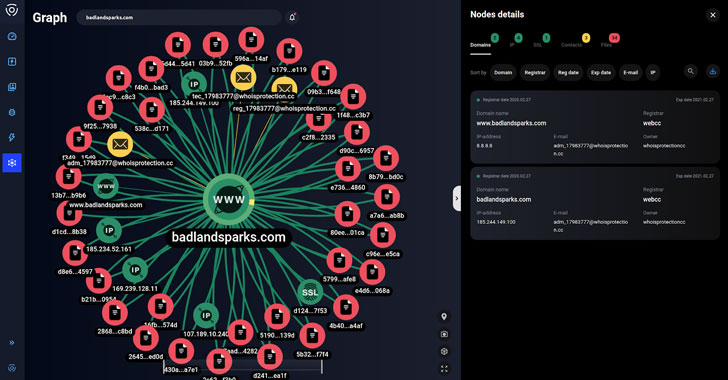Image resolution: width=728 pixels, height=380 pixels.
Task: Open search in Nodes details panel
Action: point(690,71)
